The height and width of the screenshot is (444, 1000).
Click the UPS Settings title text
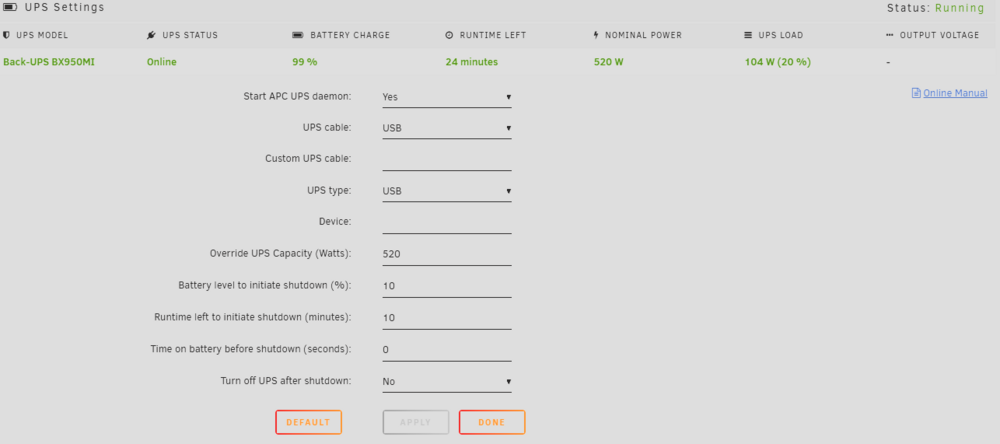coord(64,8)
